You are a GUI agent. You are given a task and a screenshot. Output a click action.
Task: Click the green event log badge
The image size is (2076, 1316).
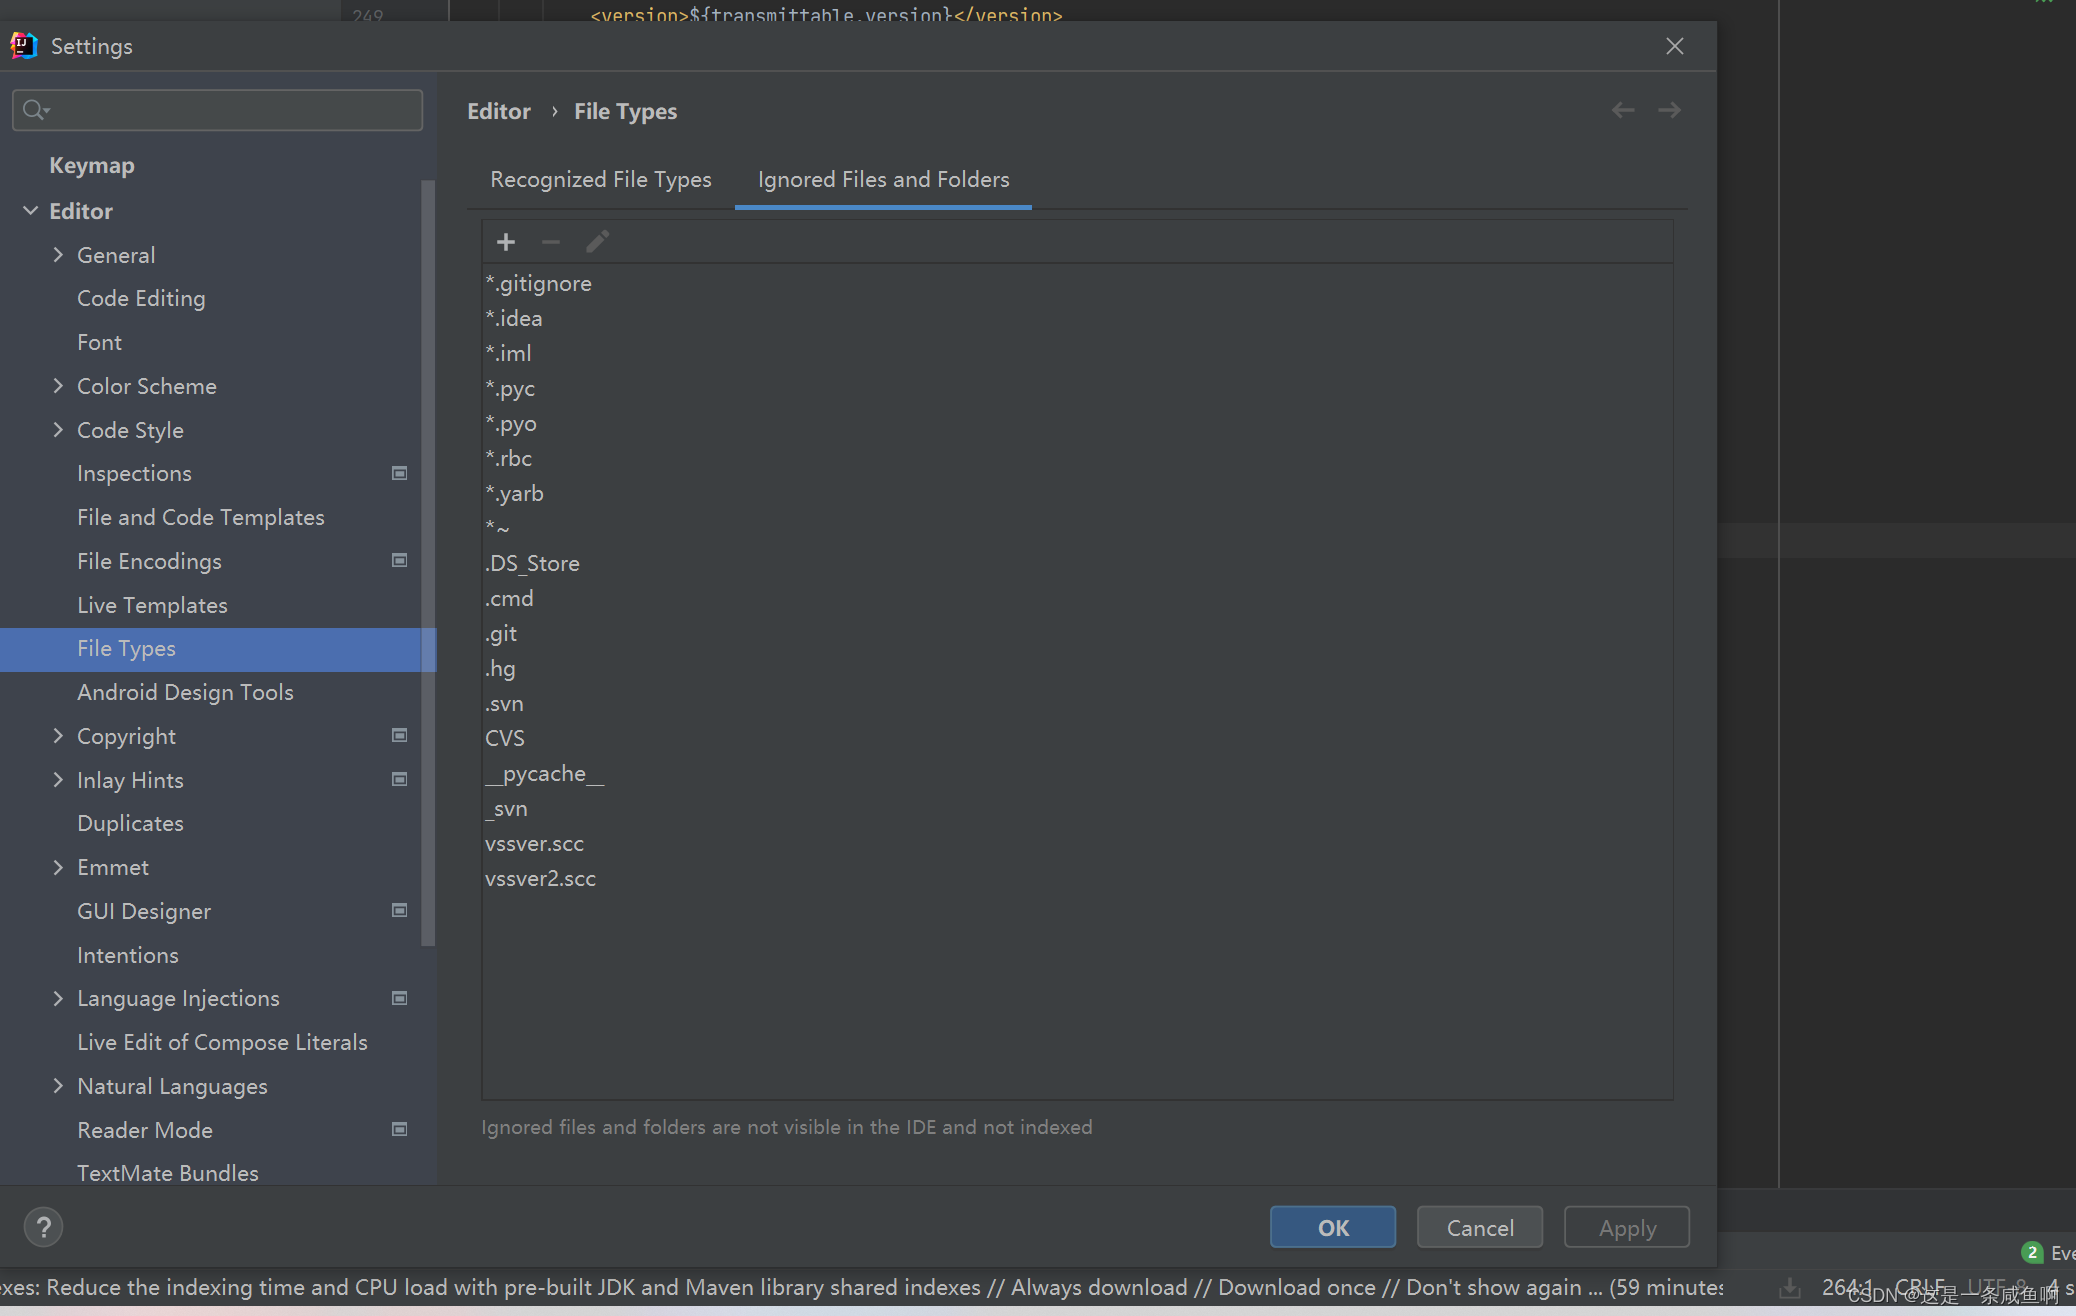[2031, 1252]
